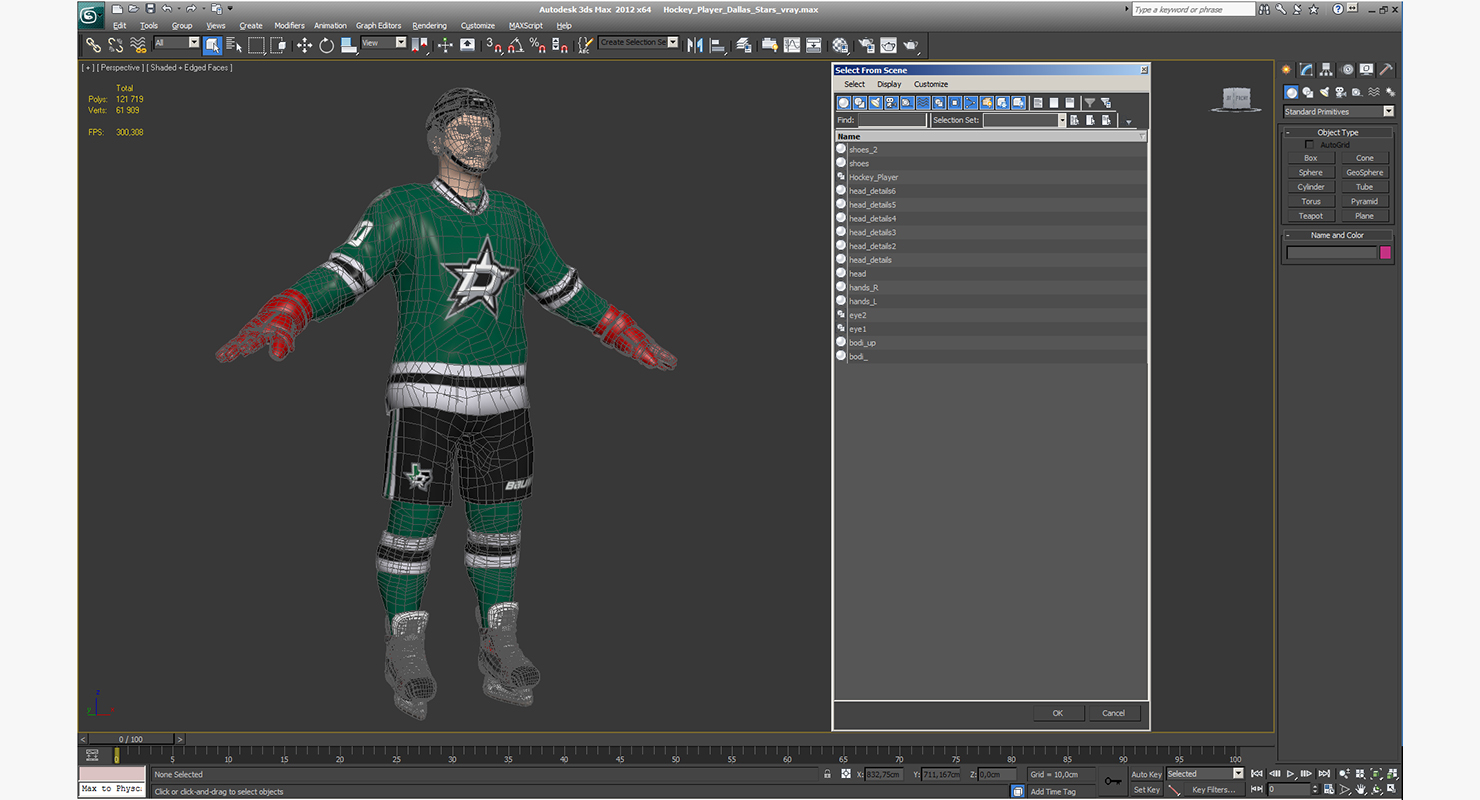Toggle Angle Snap in toolbar
Image resolution: width=1480 pixels, height=800 pixels.
(x=515, y=45)
